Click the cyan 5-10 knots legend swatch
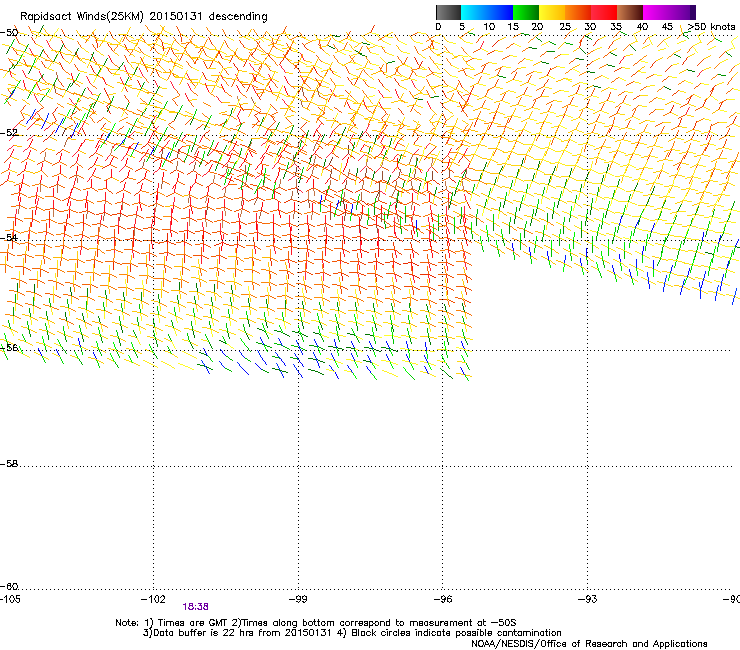 (474, 12)
